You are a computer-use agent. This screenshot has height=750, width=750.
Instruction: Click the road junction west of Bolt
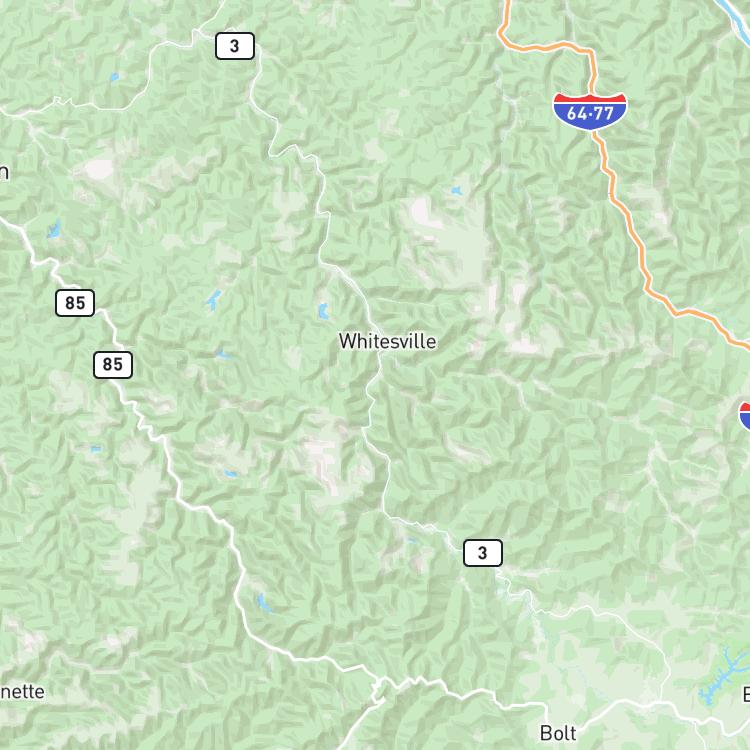tap(380, 681)
